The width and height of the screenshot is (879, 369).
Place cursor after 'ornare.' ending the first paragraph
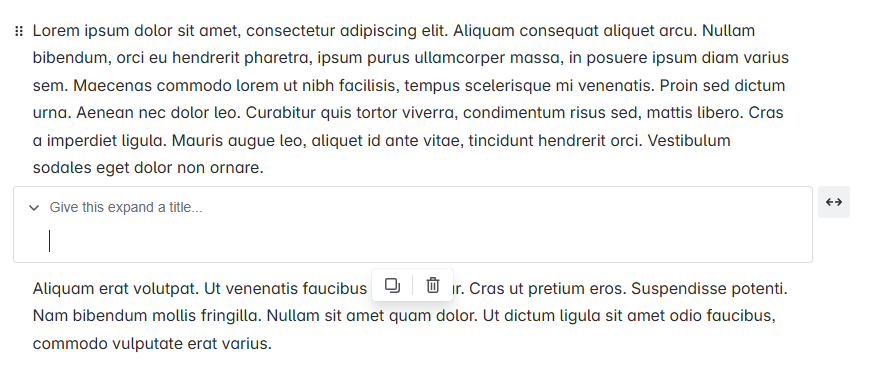click(x=264, y=168)
